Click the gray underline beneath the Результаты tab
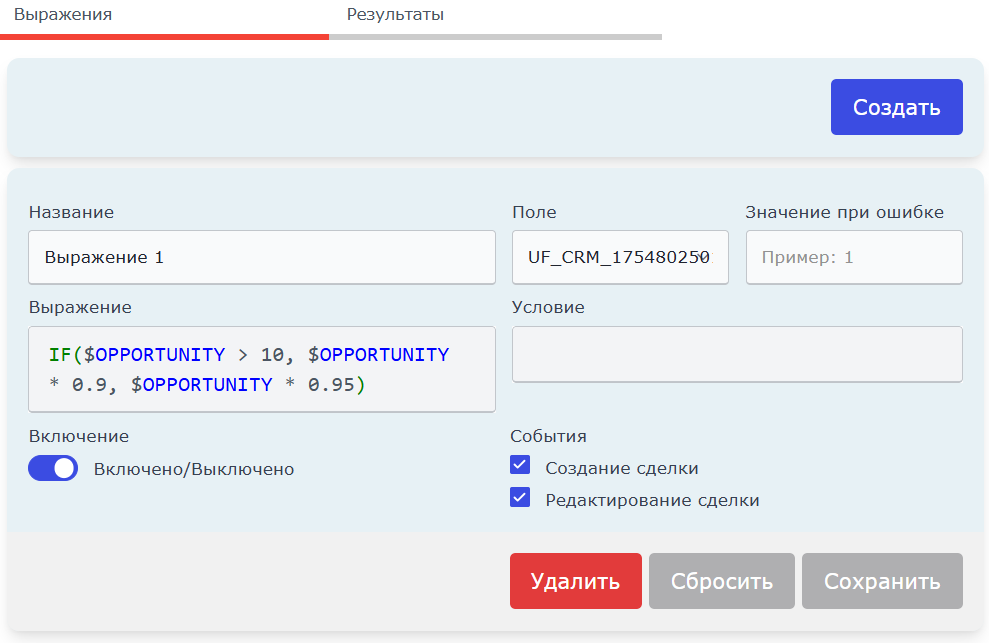 (495, 37)
